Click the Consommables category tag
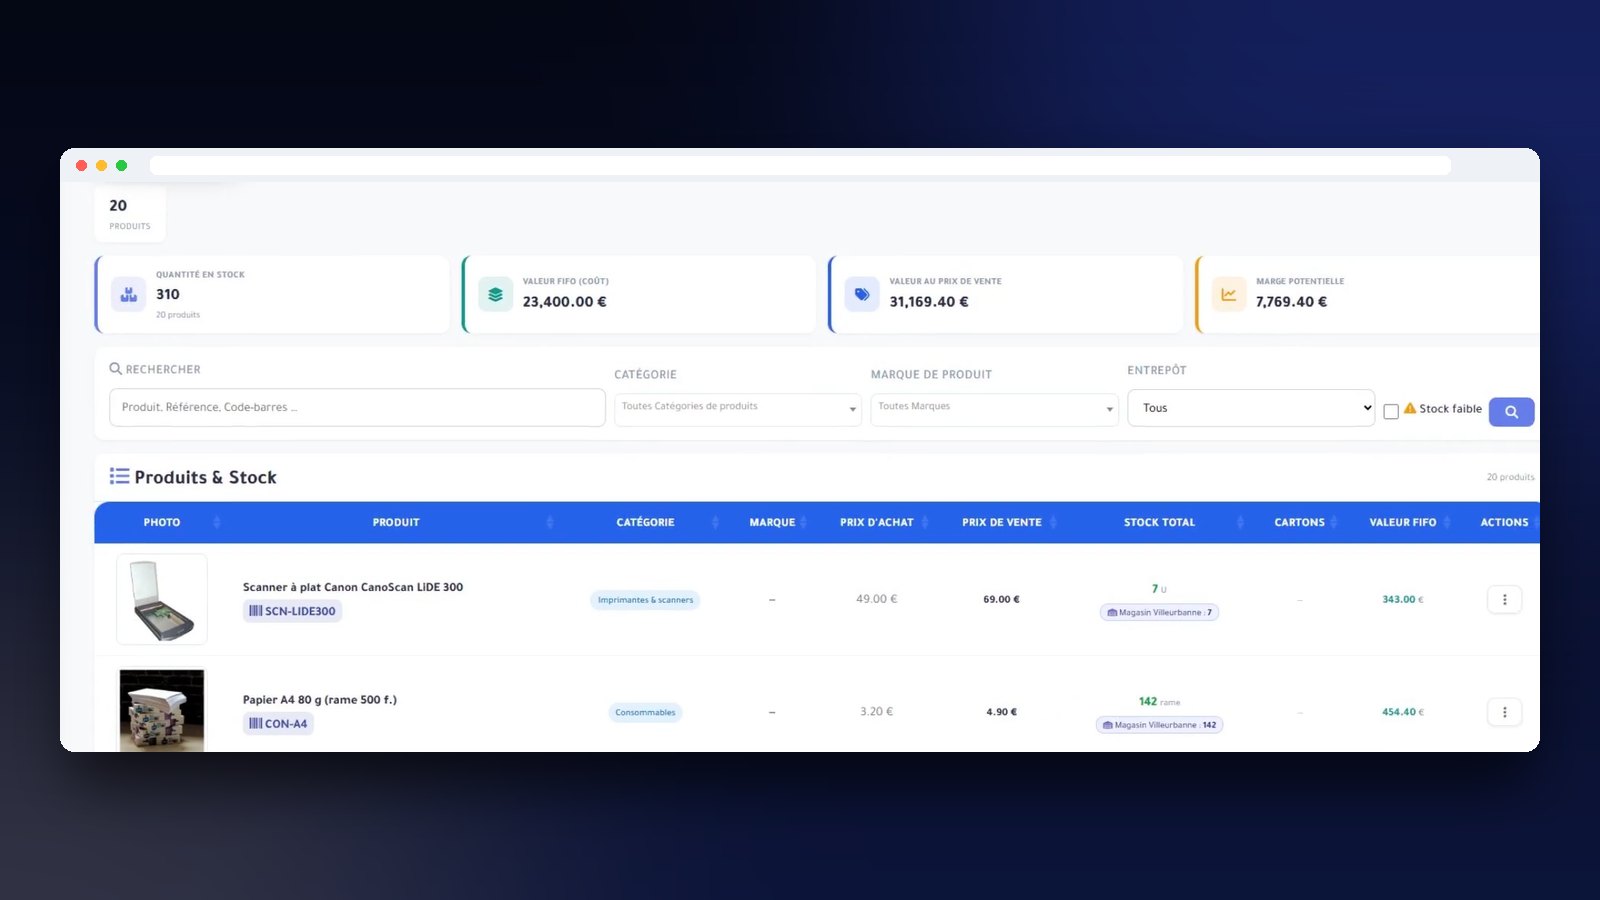 [x=645, y=712]
